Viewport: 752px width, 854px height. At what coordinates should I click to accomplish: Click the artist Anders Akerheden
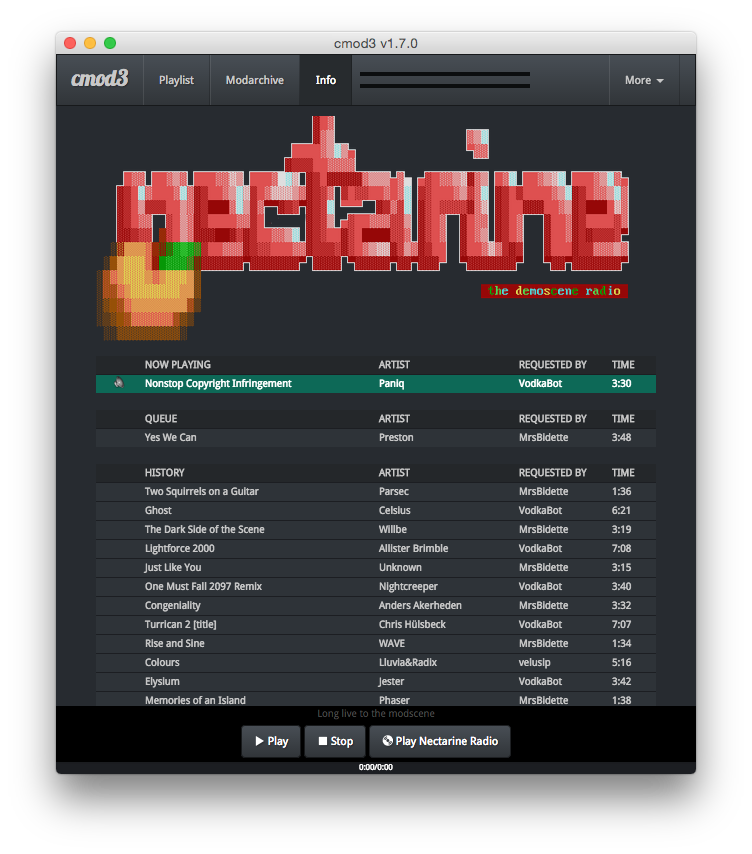pyautogui.click(x=420, y=606)
